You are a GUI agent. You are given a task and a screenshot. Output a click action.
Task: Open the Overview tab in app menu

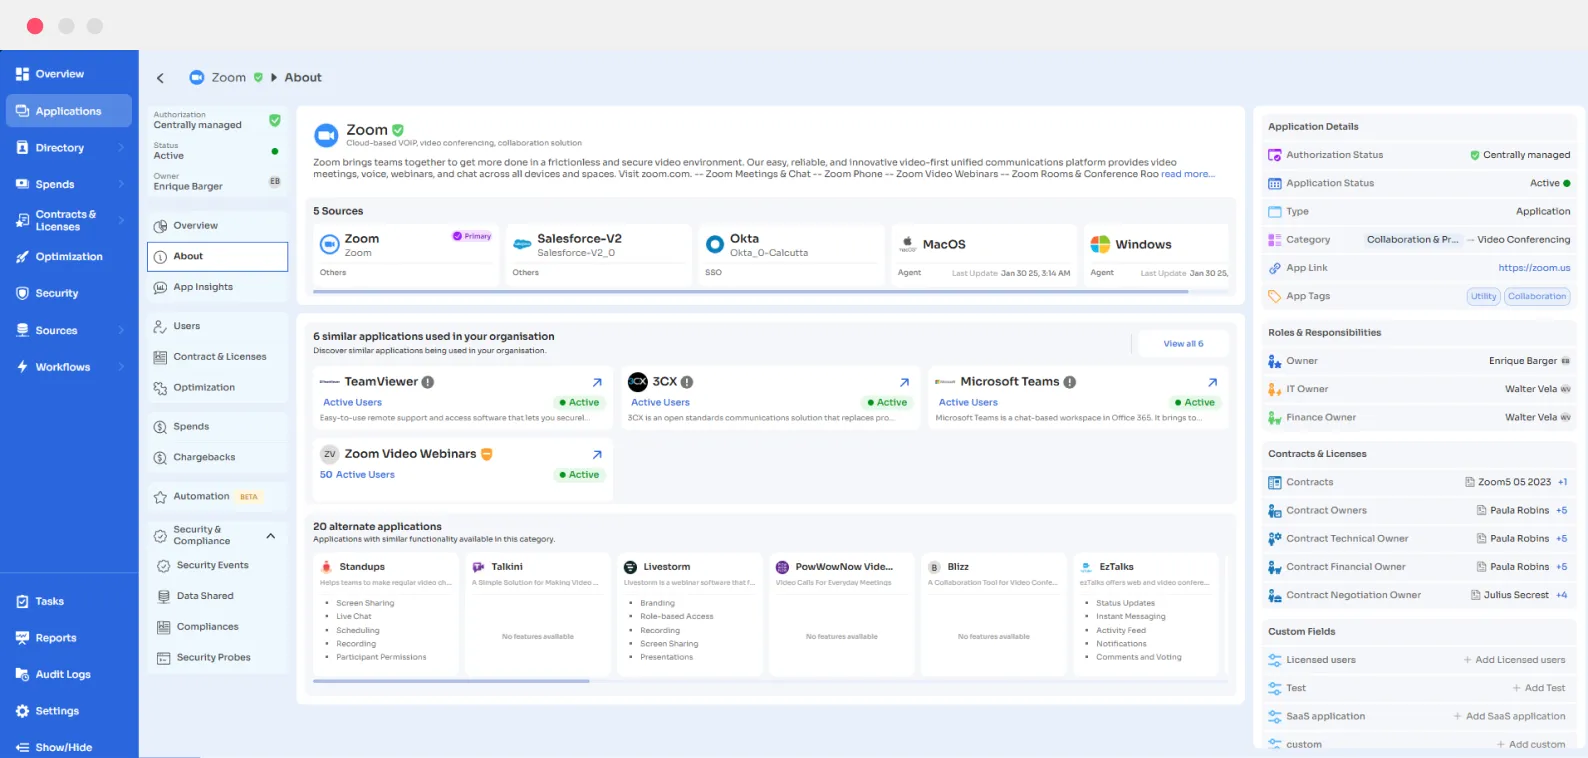(x=217, y=226)
